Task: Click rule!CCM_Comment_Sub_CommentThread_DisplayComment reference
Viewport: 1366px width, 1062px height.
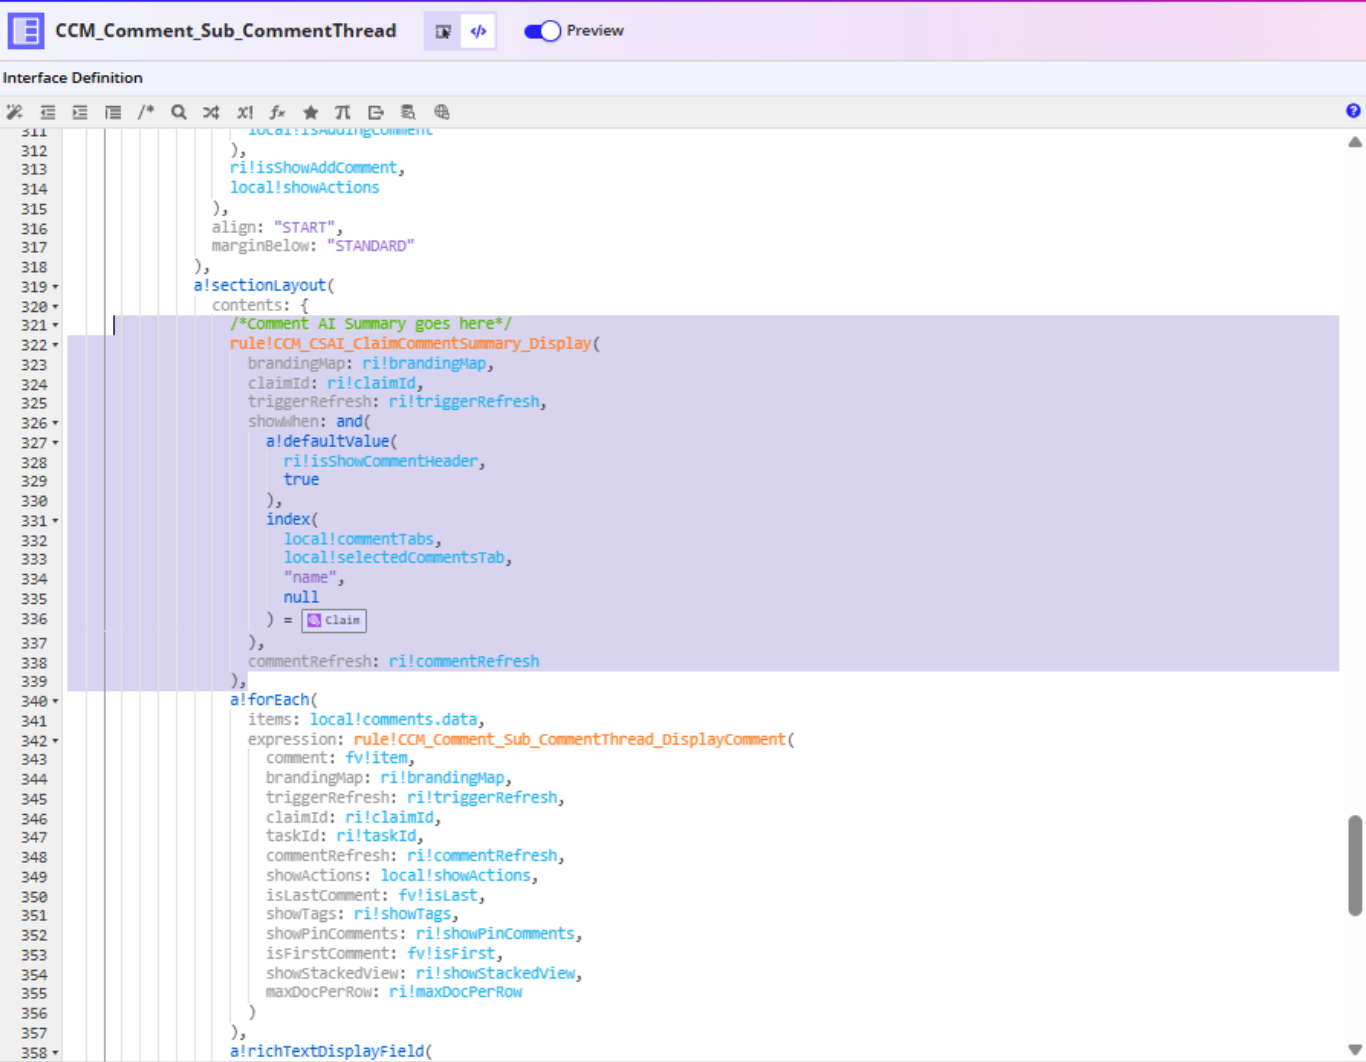Action: pyautogui.click(x=570, y=739)
